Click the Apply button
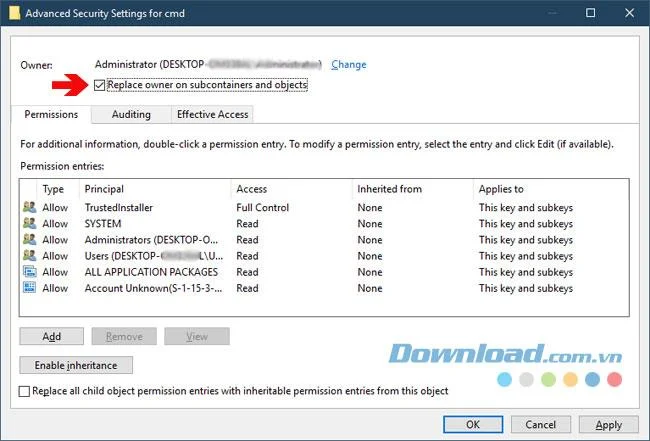 pos(609,424)
